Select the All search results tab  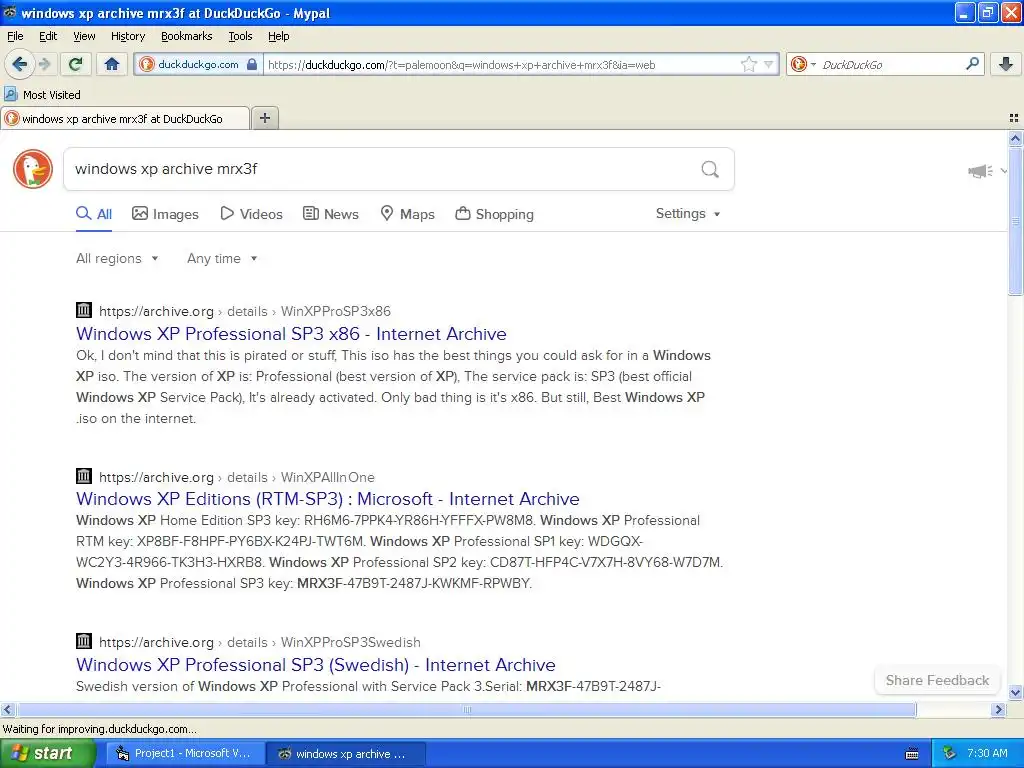pyautogui.click(x=94, y=214)
